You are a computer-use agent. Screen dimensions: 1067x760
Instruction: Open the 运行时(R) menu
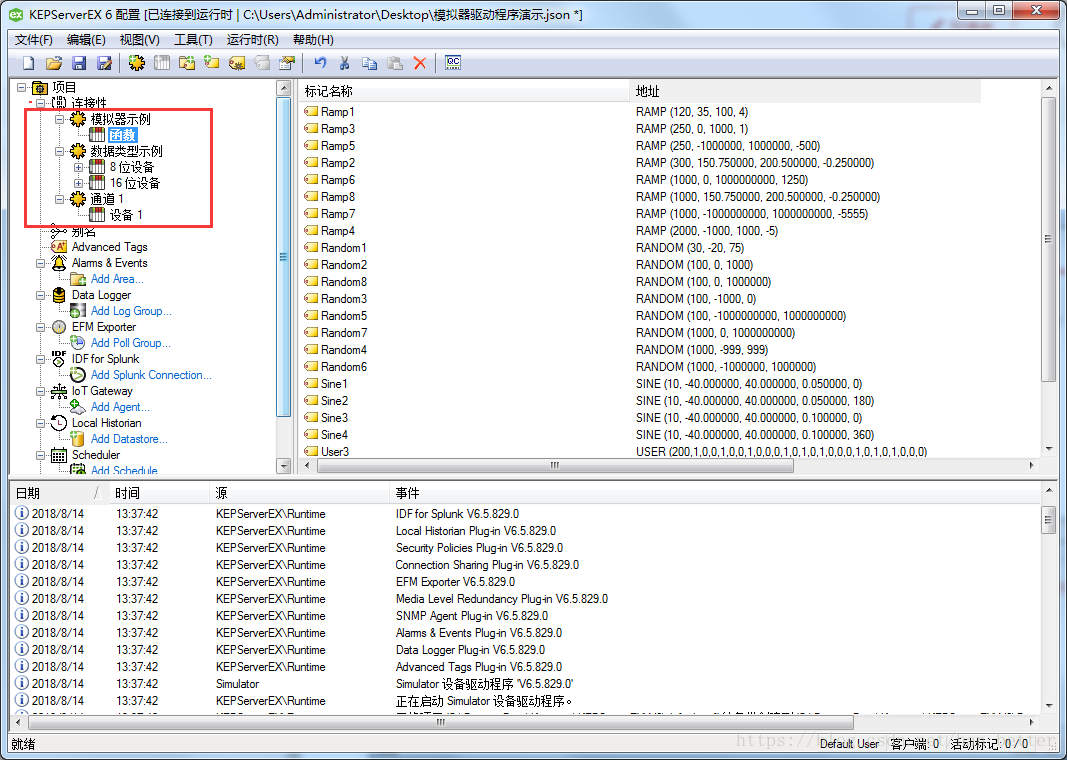252,39
